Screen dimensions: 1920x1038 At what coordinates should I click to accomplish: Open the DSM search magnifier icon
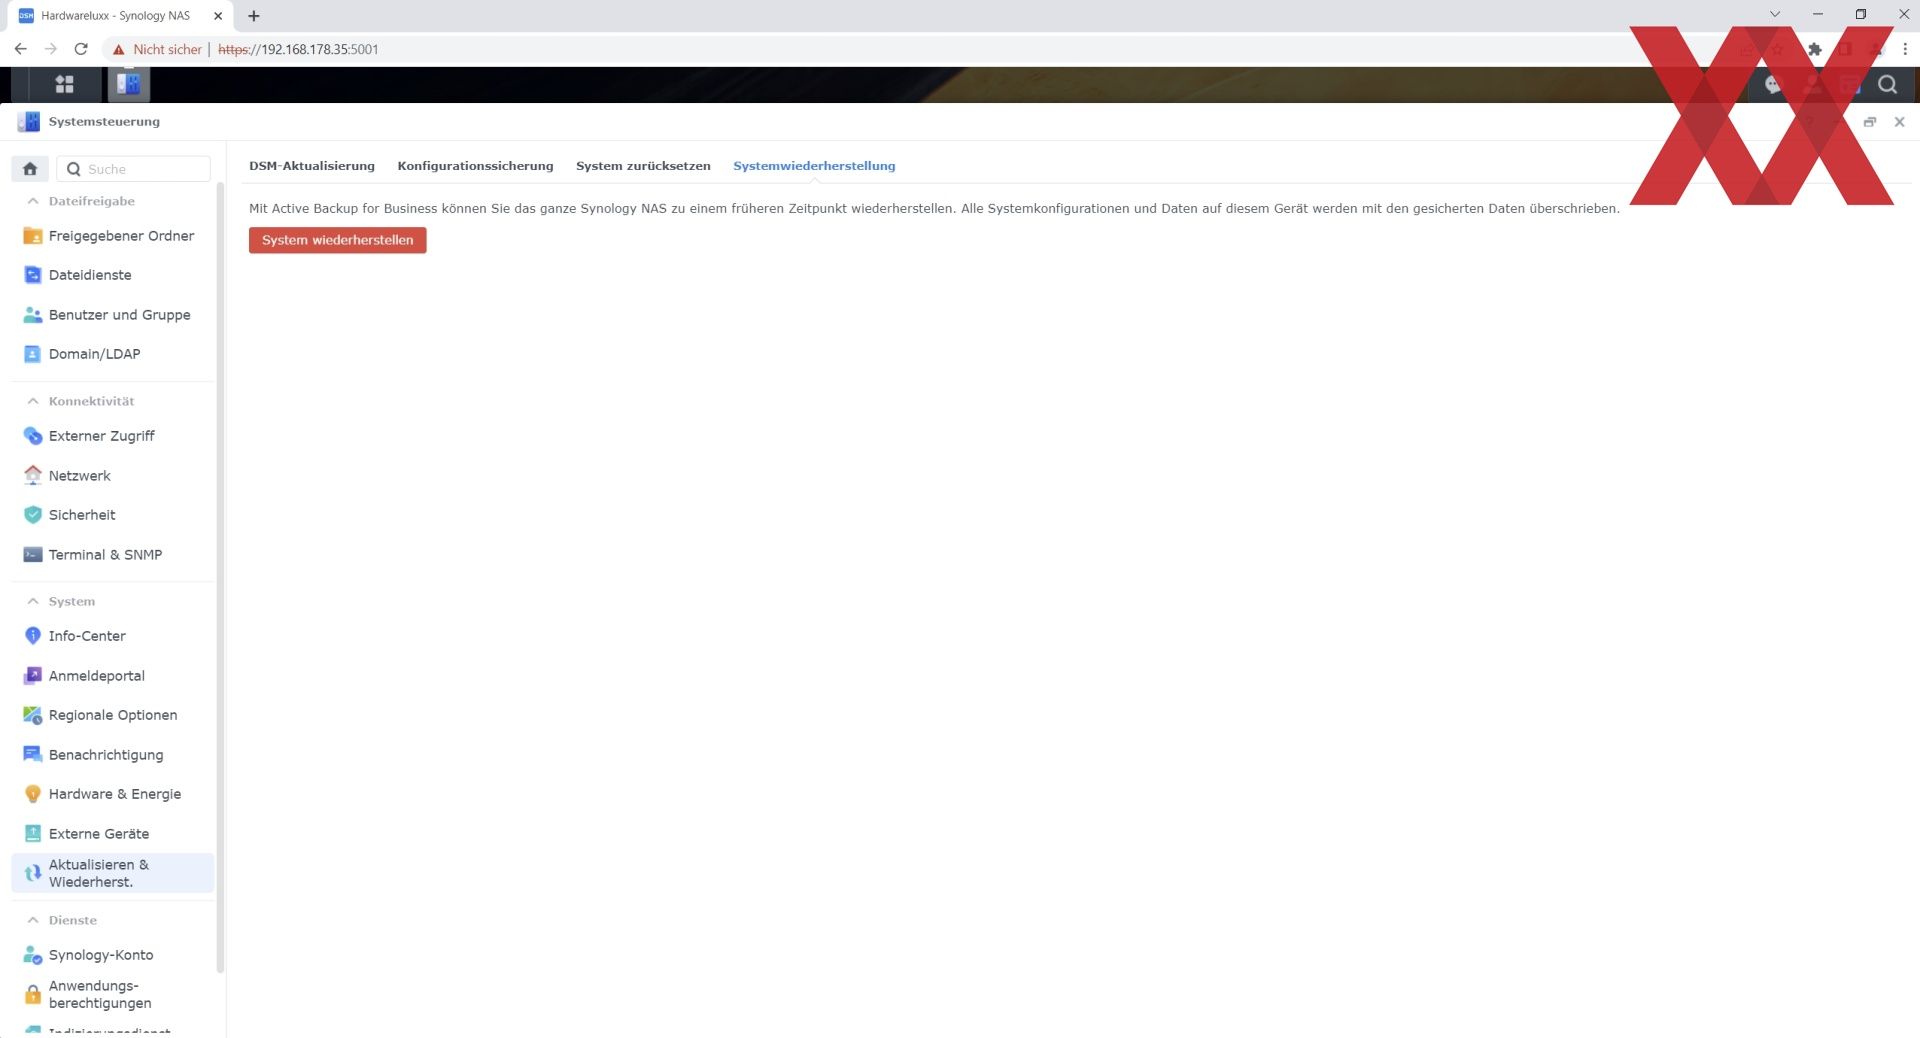coord(1887,85)
